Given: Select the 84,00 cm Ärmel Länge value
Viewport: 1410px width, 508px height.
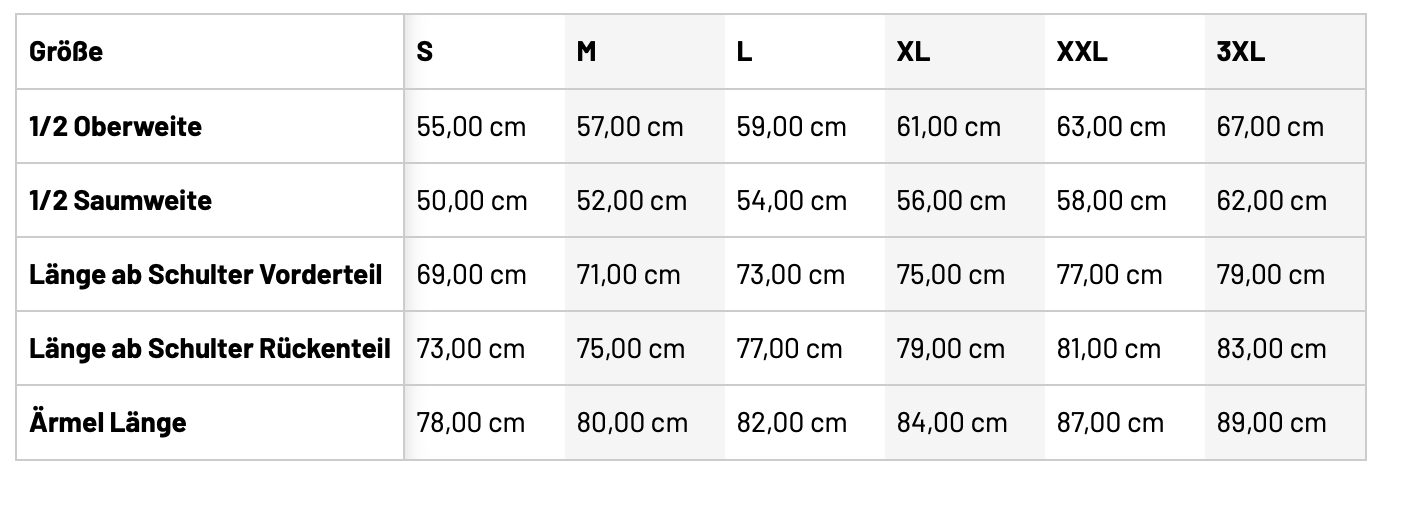Looking at the screenshot, I should click(x=952, y=423).
